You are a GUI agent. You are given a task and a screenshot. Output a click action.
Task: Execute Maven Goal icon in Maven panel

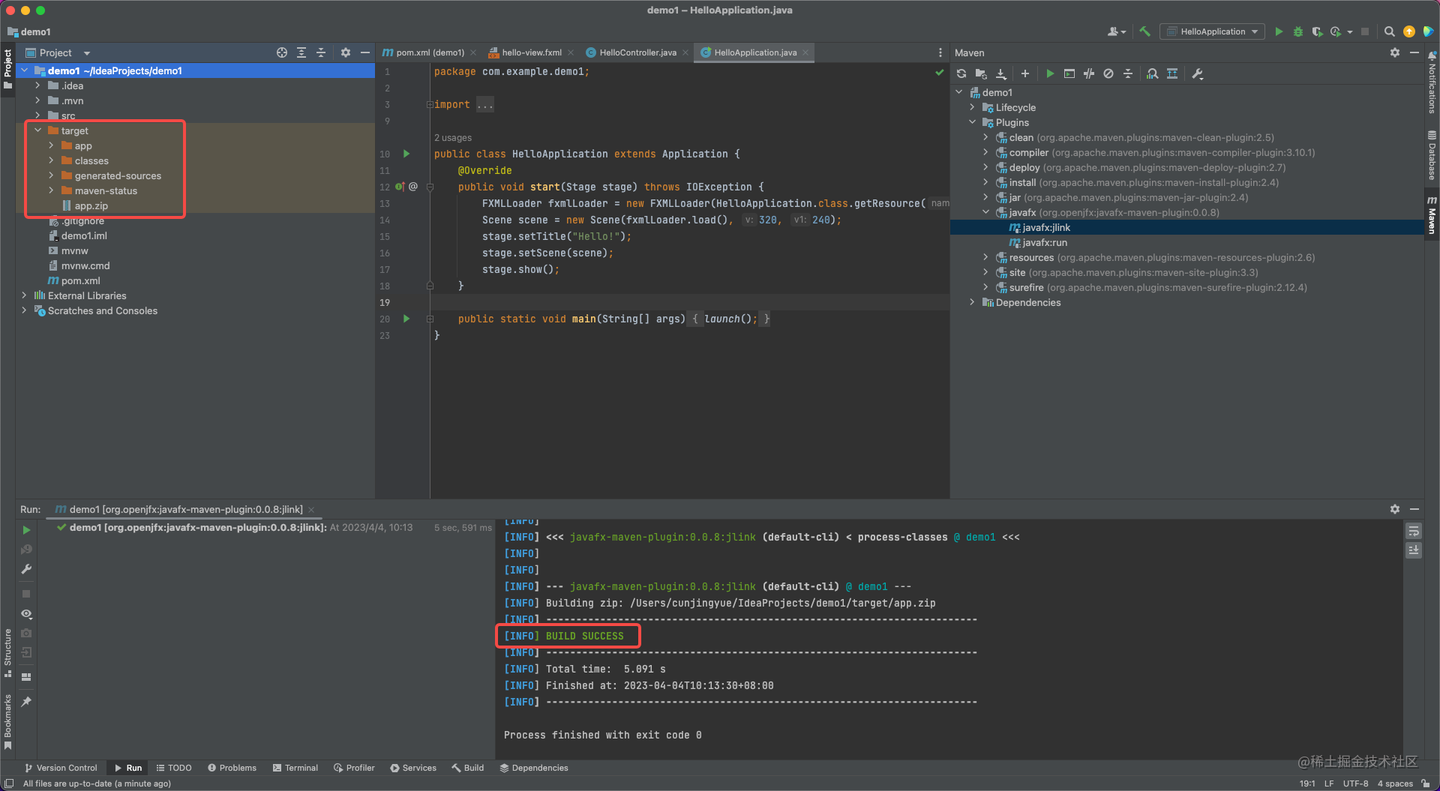1070,73
